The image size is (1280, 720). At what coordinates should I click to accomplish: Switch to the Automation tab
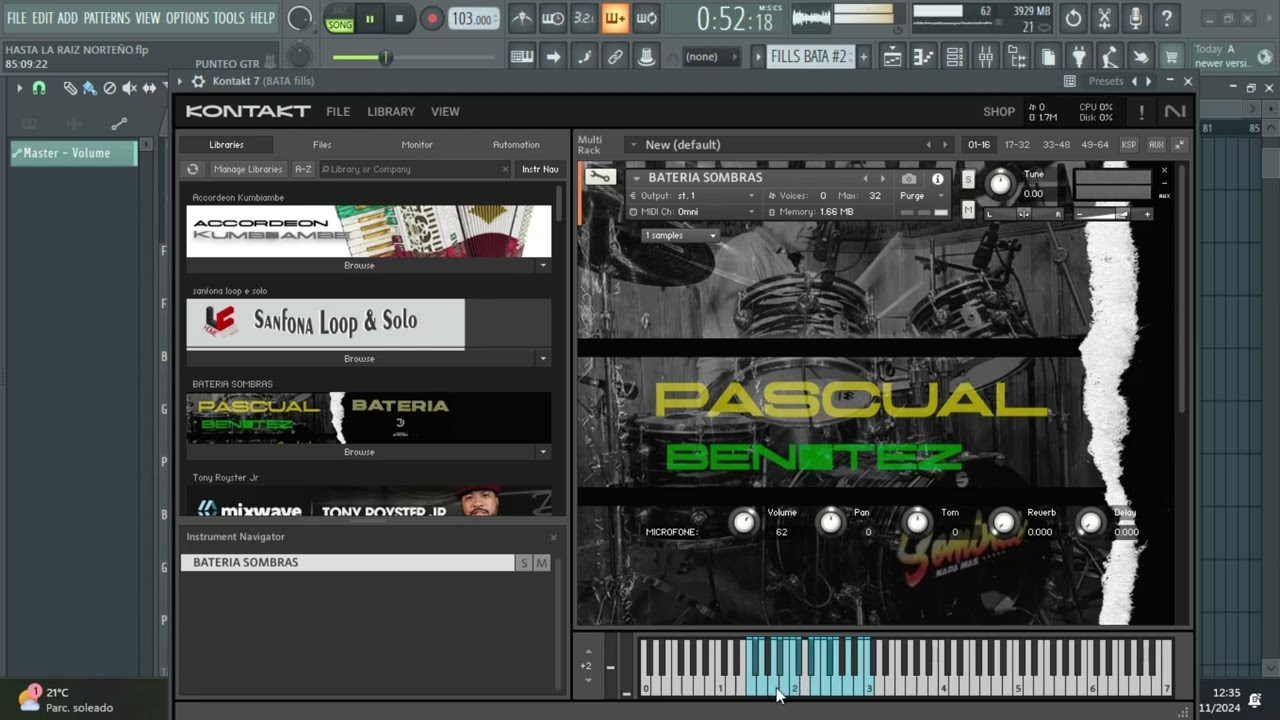516,145
